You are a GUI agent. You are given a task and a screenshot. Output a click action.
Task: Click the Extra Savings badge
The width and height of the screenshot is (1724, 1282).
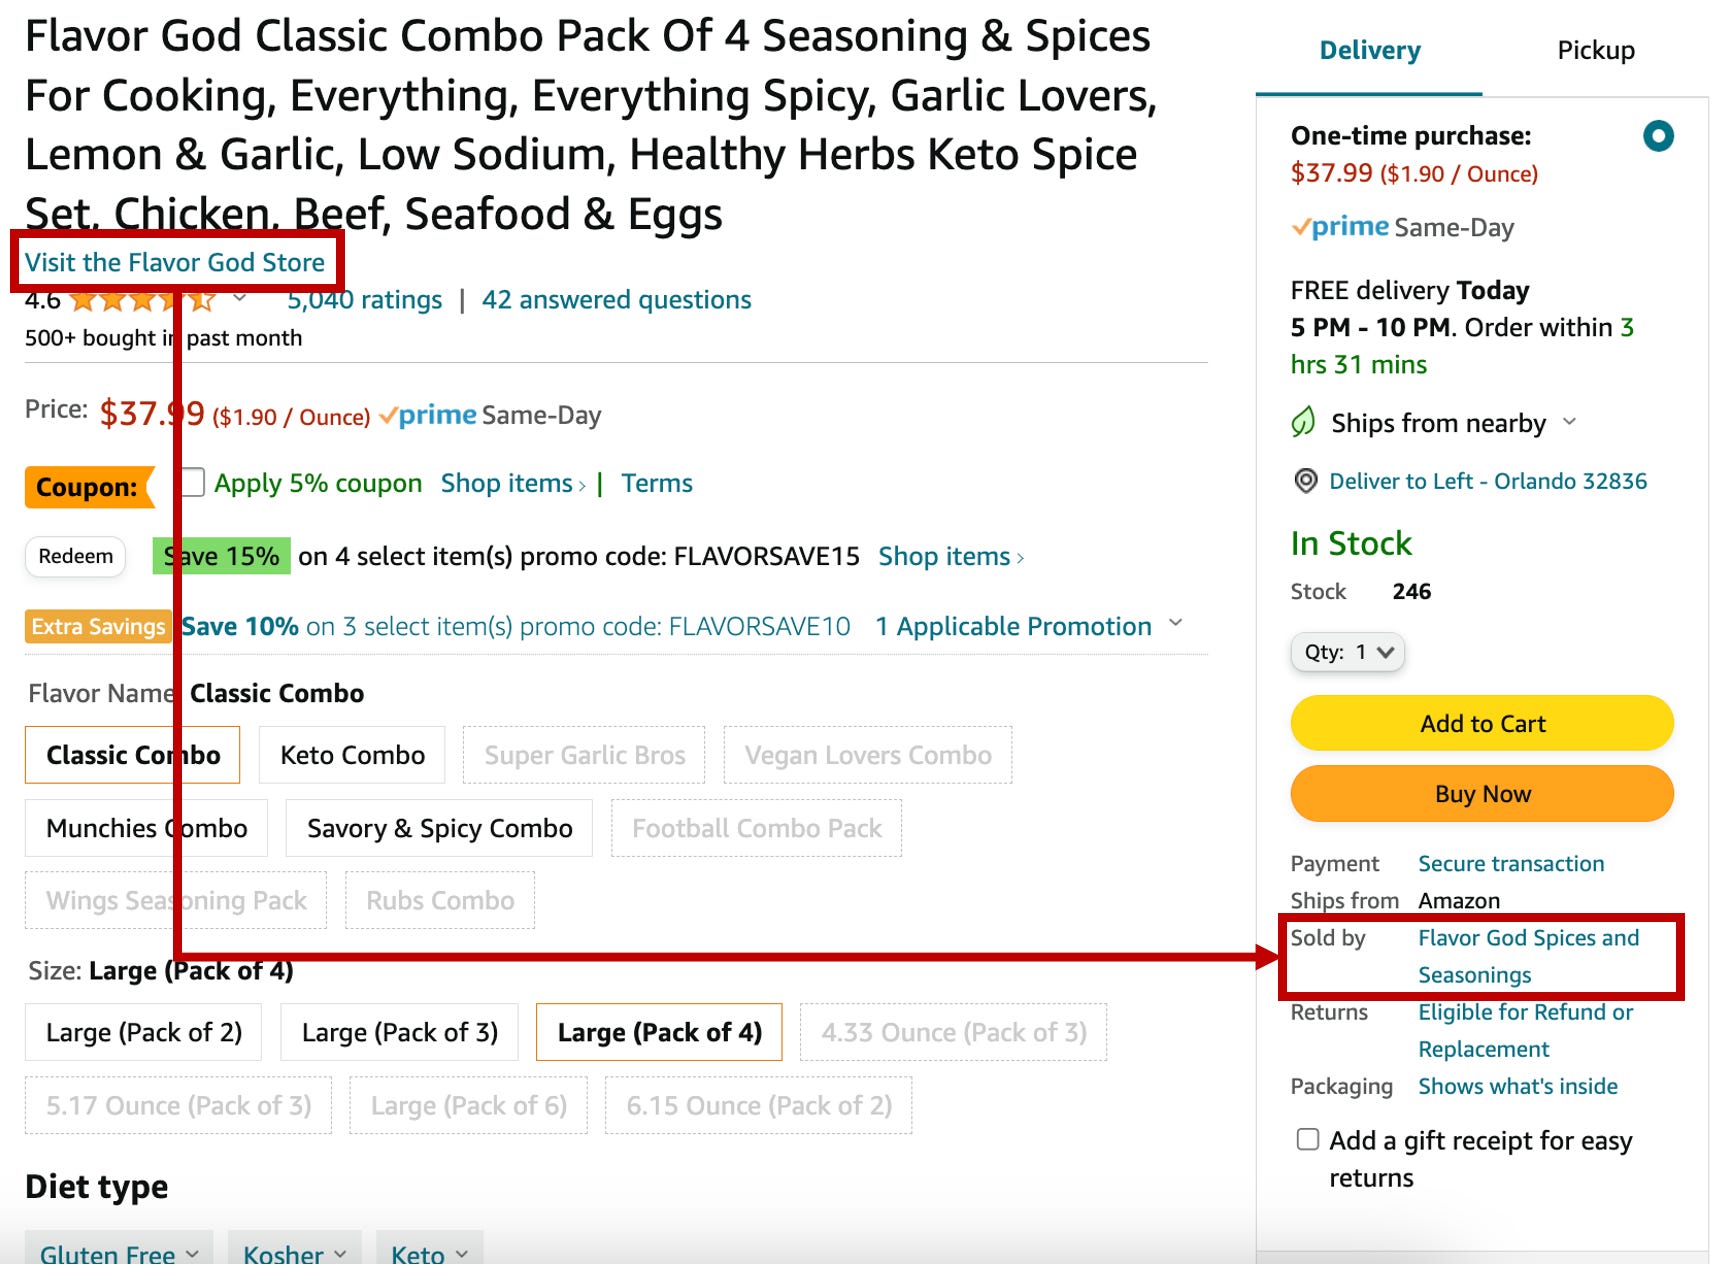coord(98,627)
